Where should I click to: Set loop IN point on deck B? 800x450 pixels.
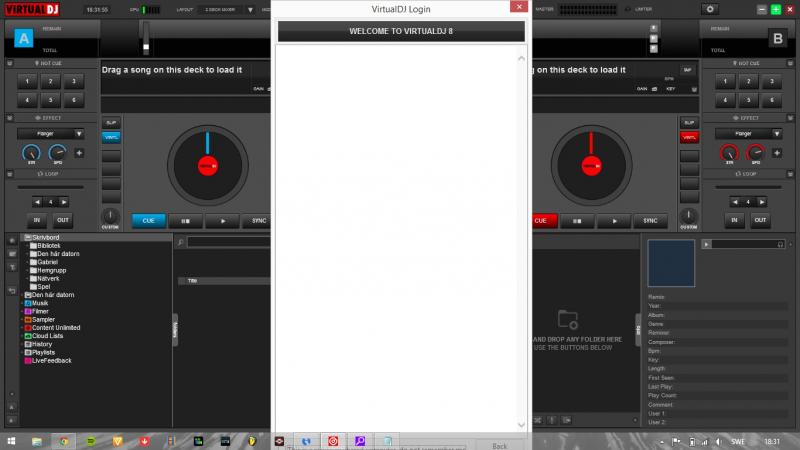pyautogui.click(x=736, y=220)
